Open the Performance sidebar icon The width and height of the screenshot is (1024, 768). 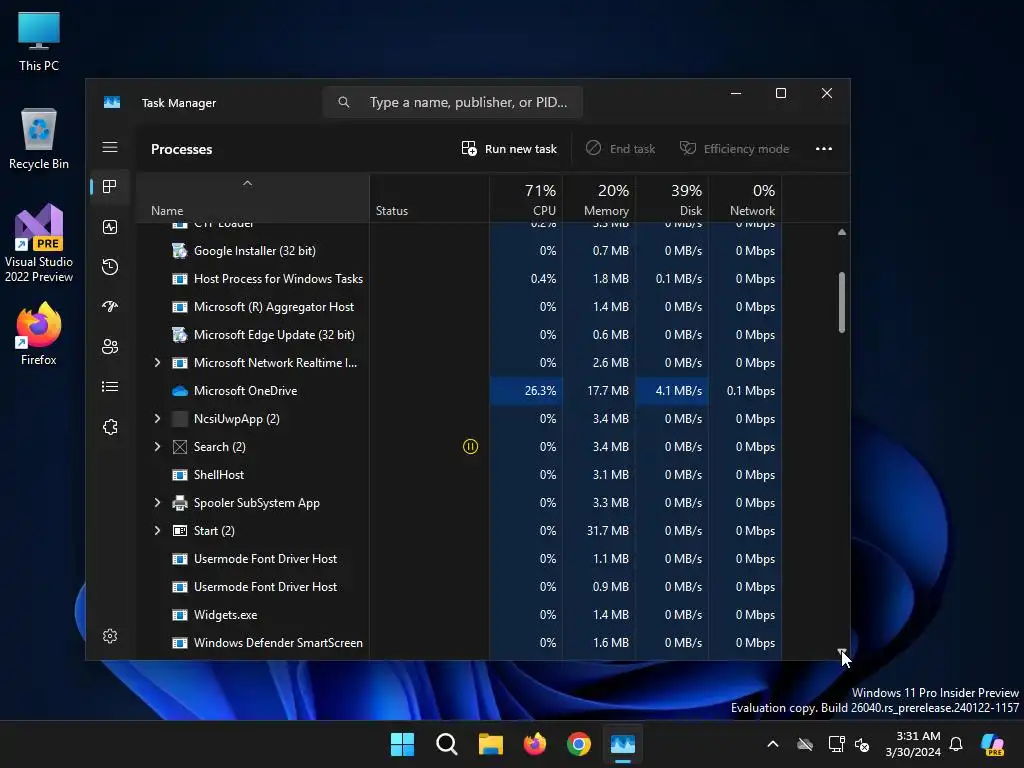[110, 227]
